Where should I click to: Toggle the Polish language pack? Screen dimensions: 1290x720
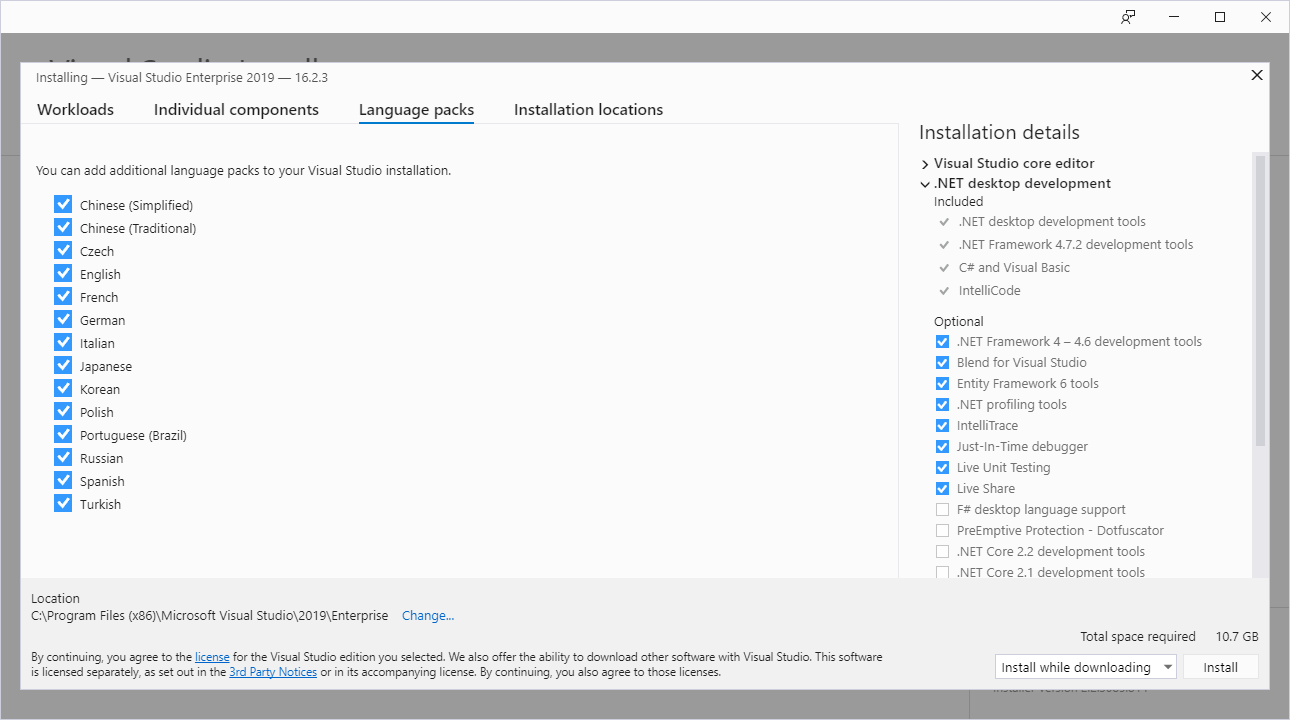[x=63, y=412]
